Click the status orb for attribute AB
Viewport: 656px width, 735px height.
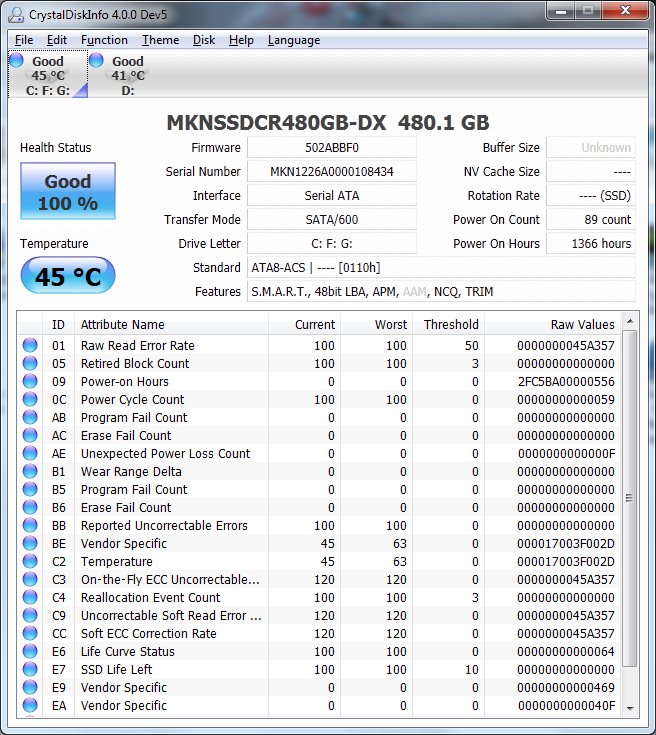(30, 417)
